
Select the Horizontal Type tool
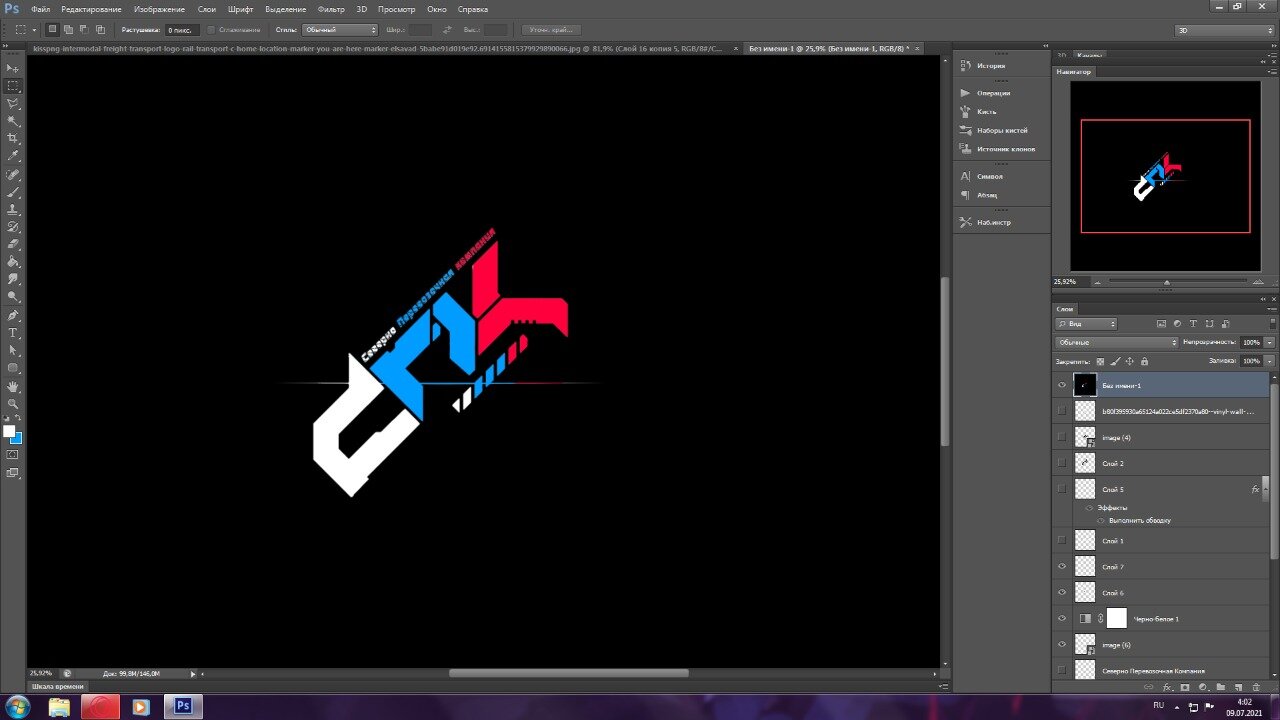coord(13,333)
